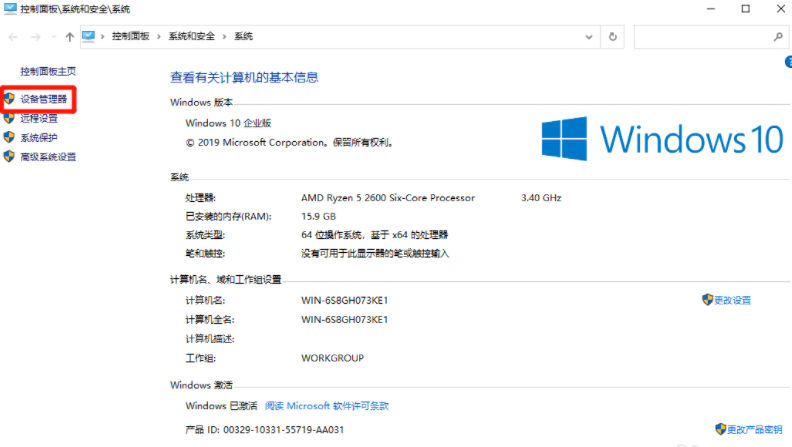Image resolution: width=792 pixels, height=447 pixels.
Task: Click 更改产品密钥 link
Action: click(755, 430)
